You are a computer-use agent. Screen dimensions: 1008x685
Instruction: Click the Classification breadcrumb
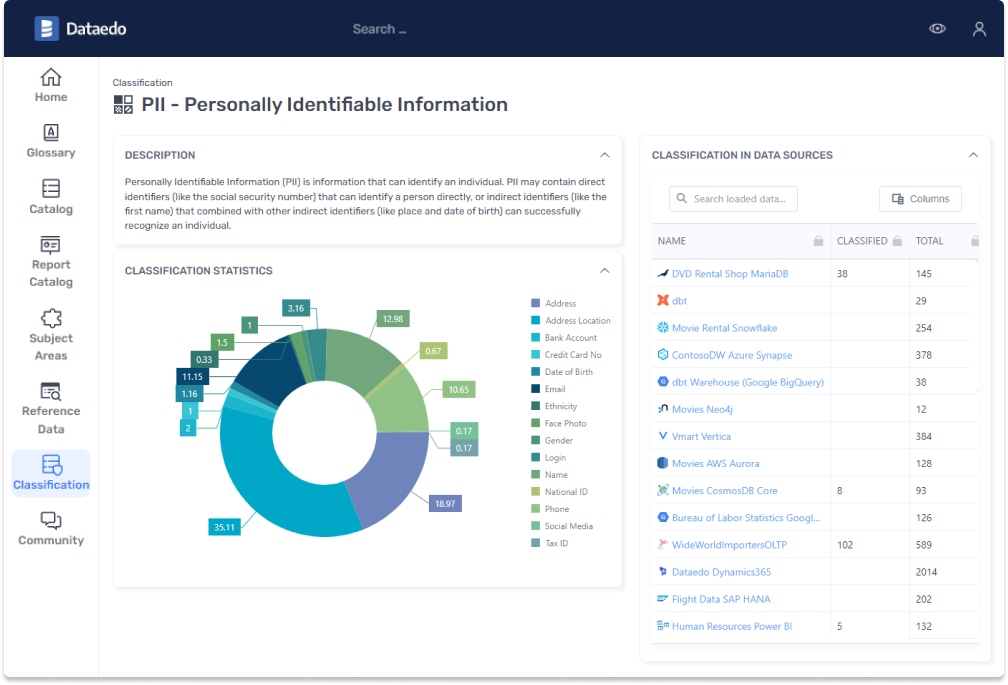[142, 83]
